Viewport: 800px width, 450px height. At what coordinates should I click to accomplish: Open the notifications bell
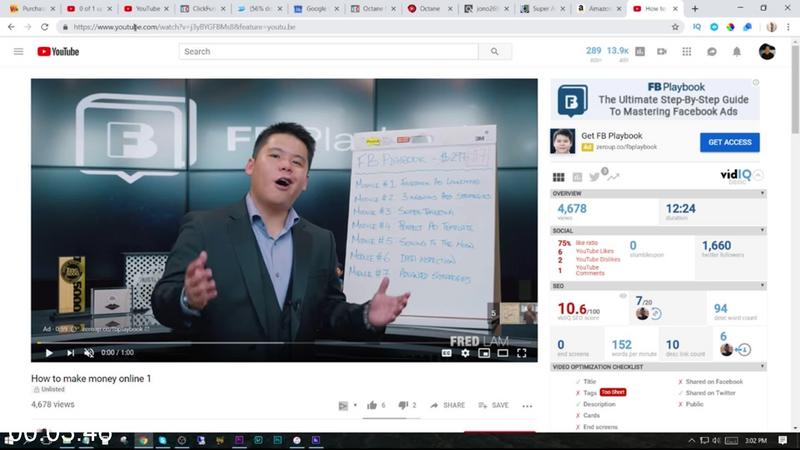coord(737,52)
